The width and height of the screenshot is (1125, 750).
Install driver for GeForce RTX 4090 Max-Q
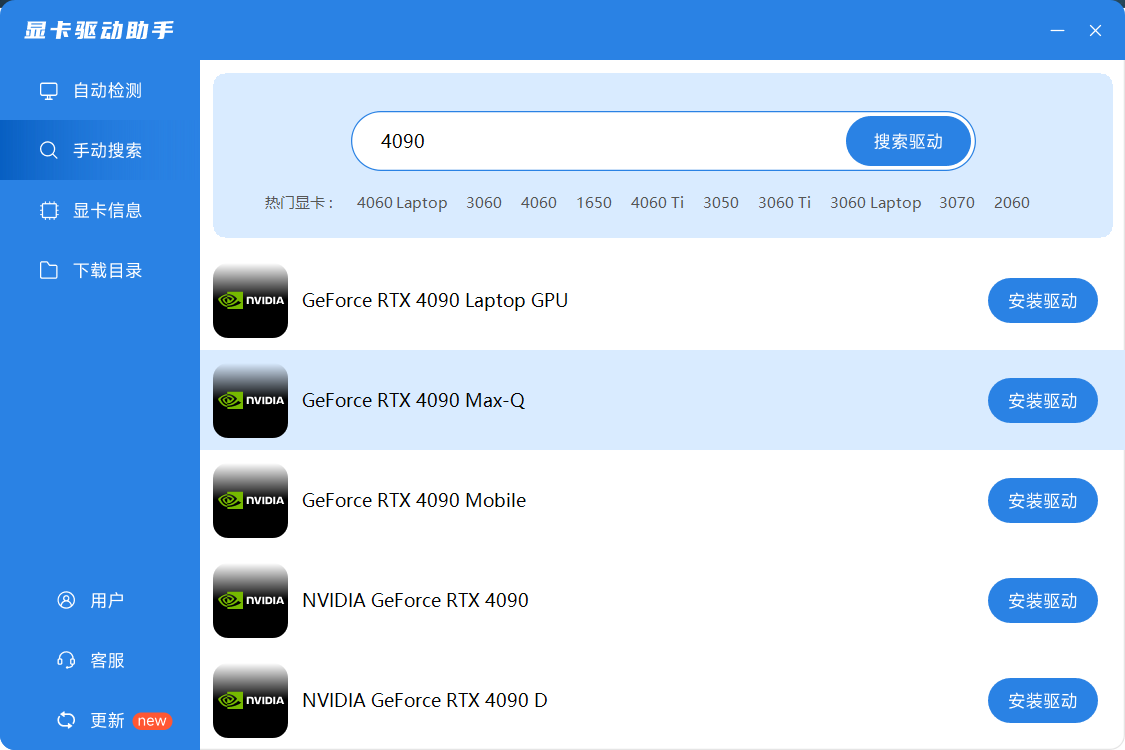1042,401
